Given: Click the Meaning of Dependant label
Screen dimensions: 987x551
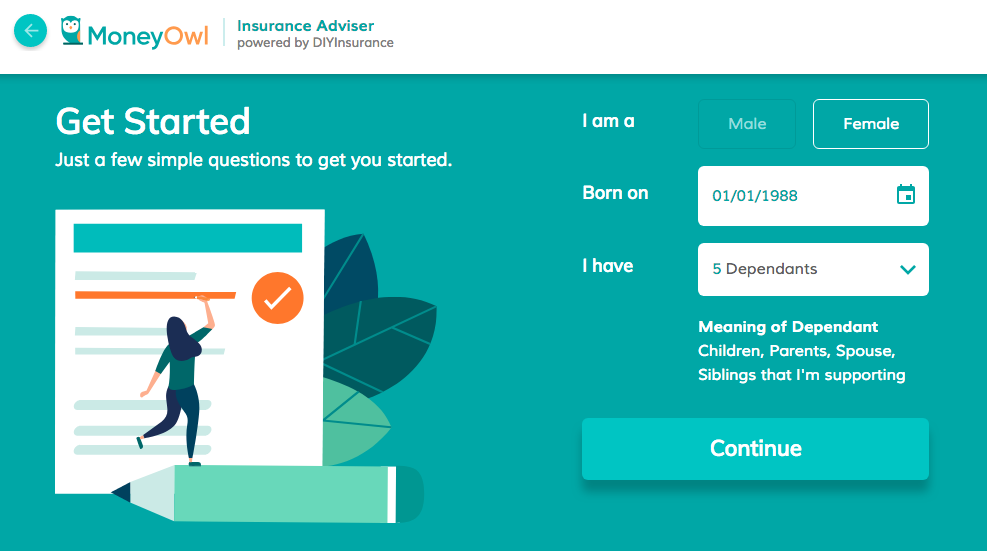Looking at the screenshot, I should coord(788,327).
